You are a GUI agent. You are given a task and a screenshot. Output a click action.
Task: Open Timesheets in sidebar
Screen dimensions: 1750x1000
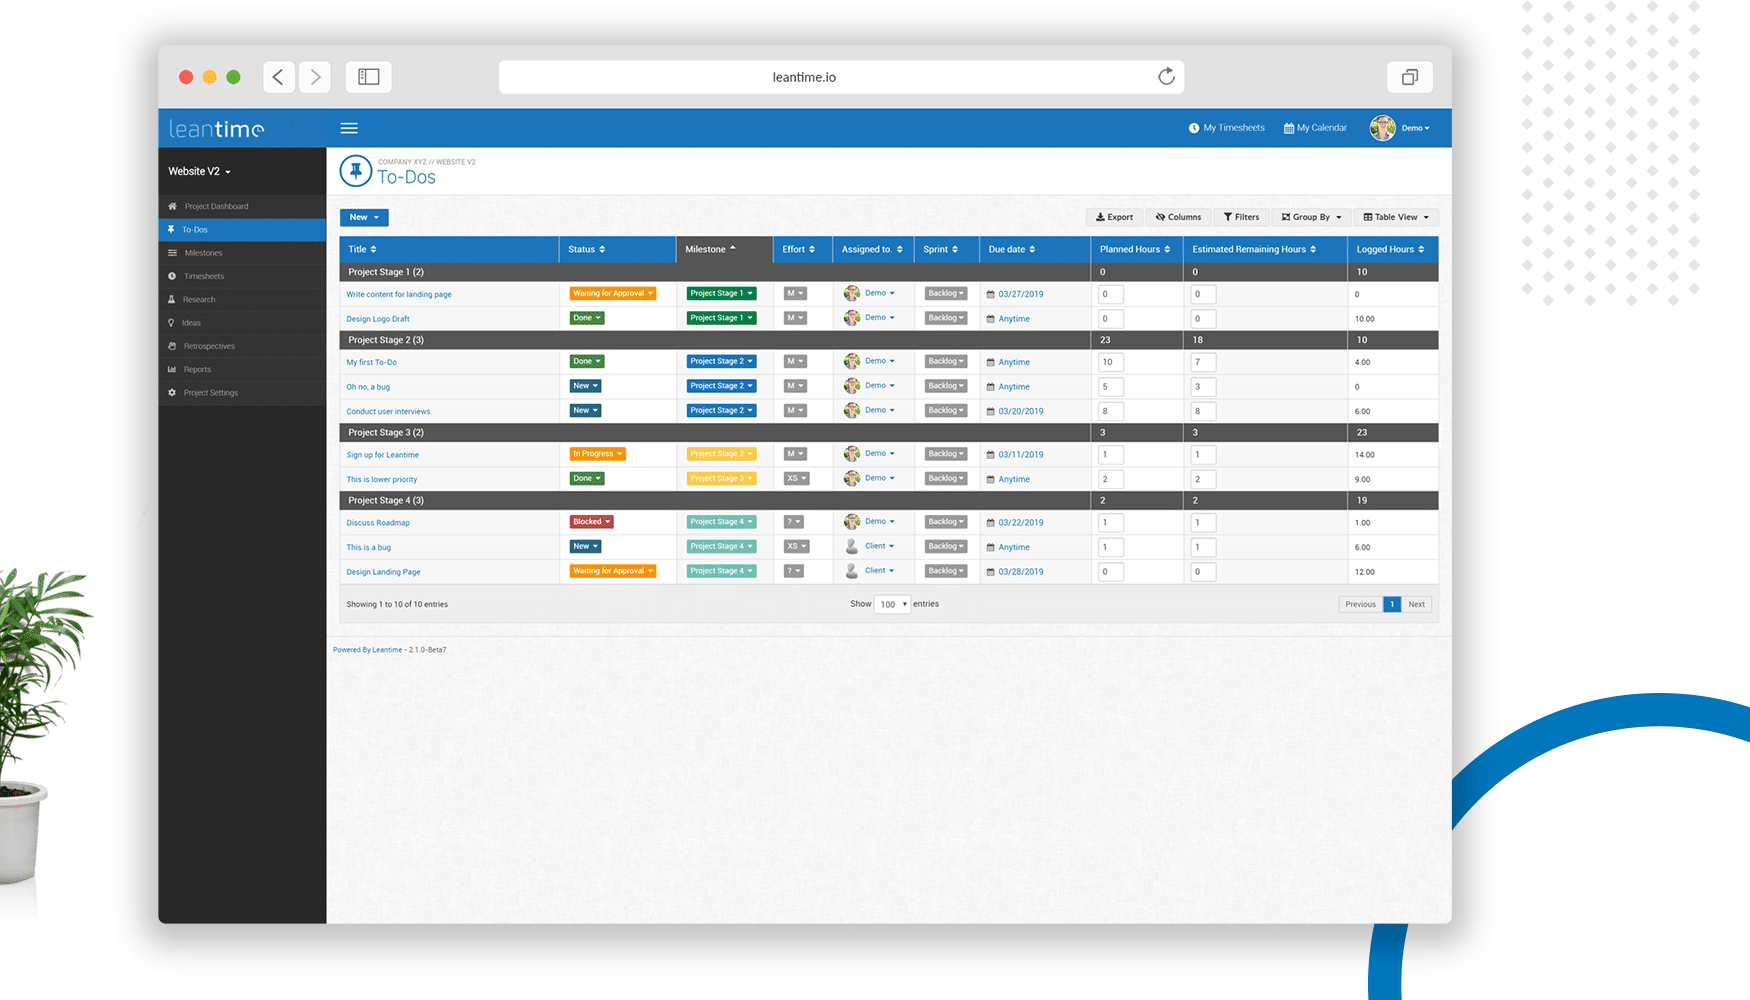point(242,276)
